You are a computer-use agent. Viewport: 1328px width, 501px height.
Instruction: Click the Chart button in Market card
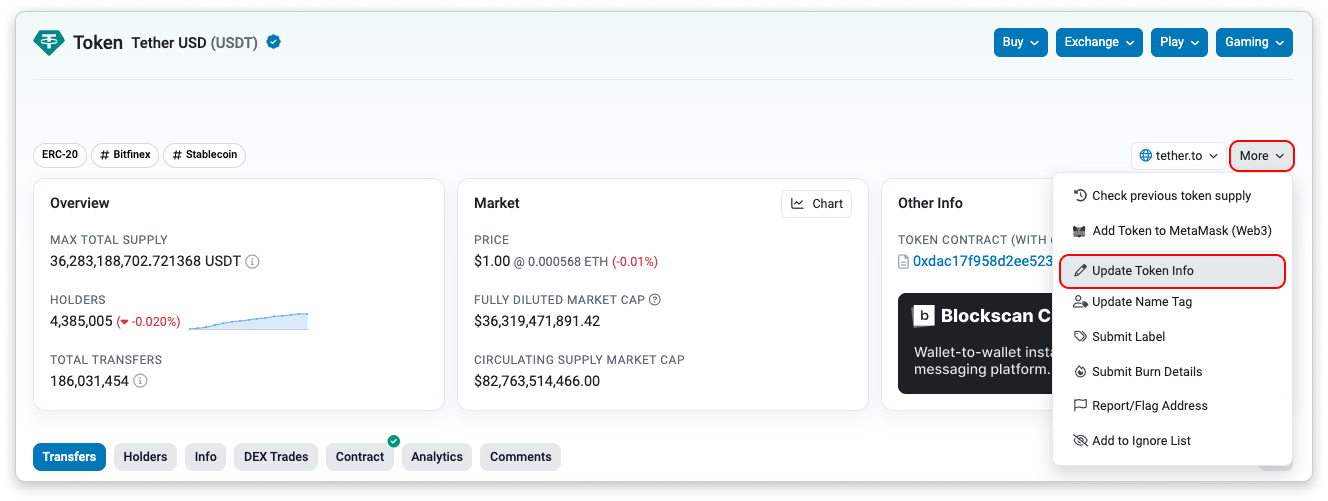(x=816, y=204)
